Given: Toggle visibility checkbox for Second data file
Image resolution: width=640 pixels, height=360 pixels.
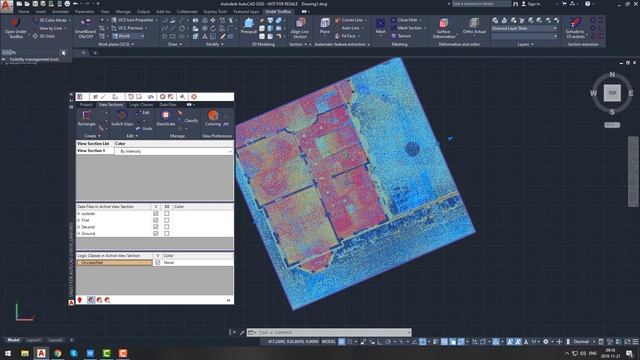Looking at the screenshot, I should point(156,227).
